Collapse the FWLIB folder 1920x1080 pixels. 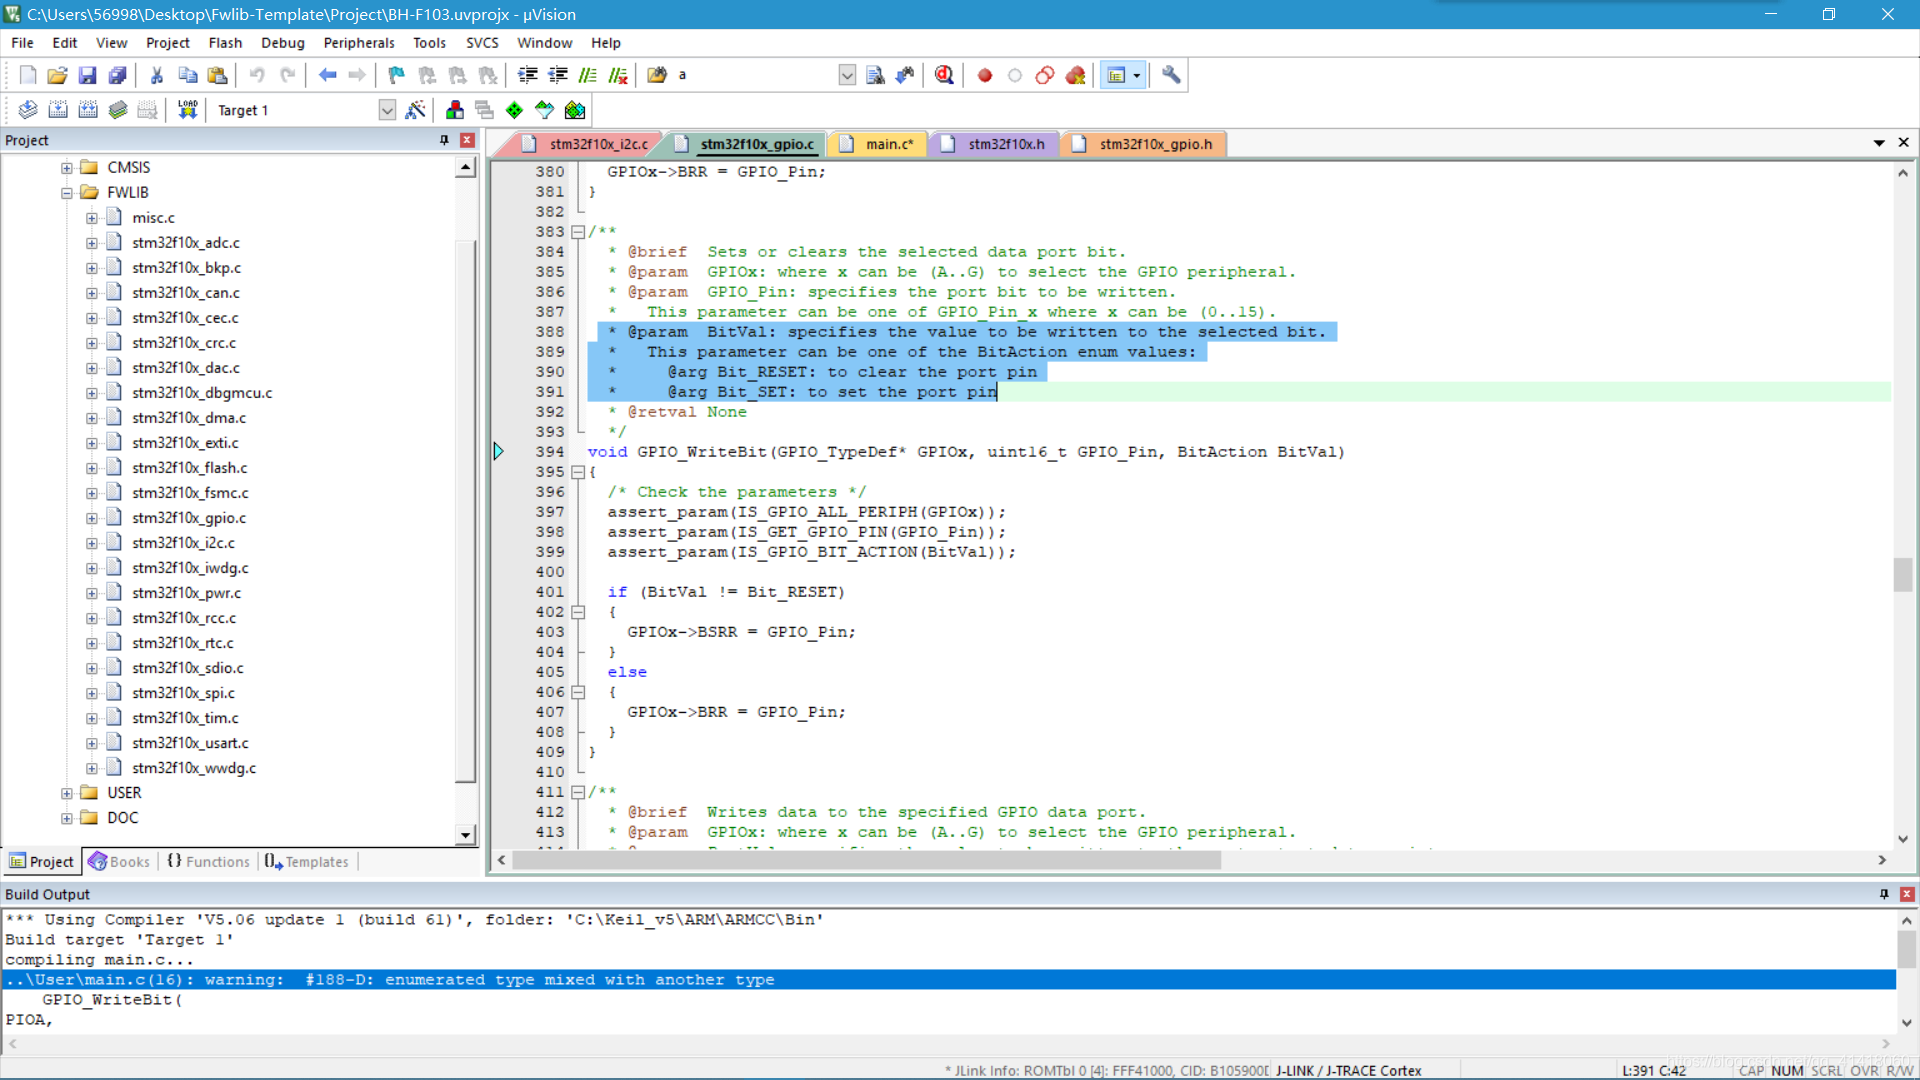click(x=67, y=193)
